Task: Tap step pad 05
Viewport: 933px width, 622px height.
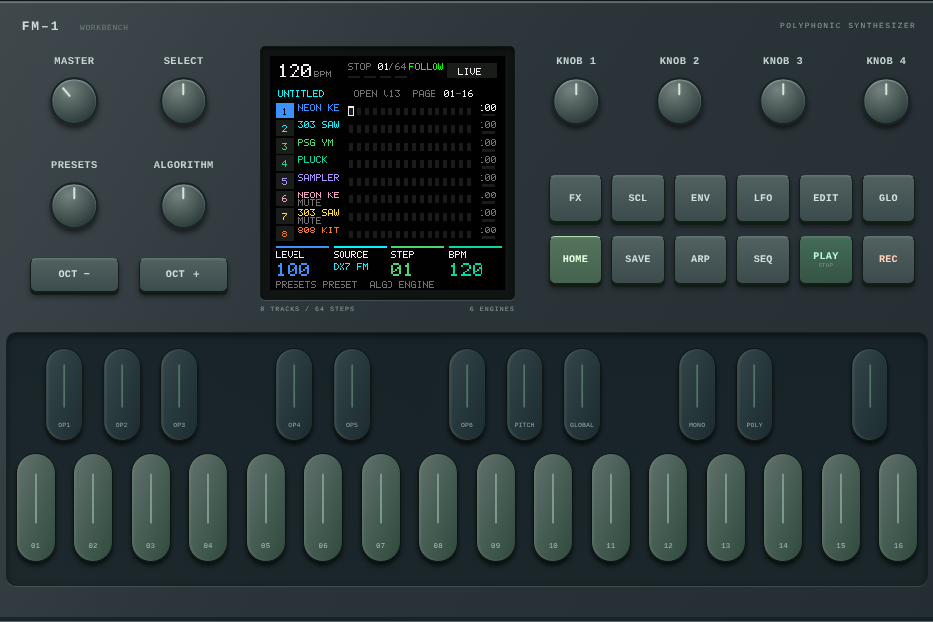Action: [x=266, y=507]
